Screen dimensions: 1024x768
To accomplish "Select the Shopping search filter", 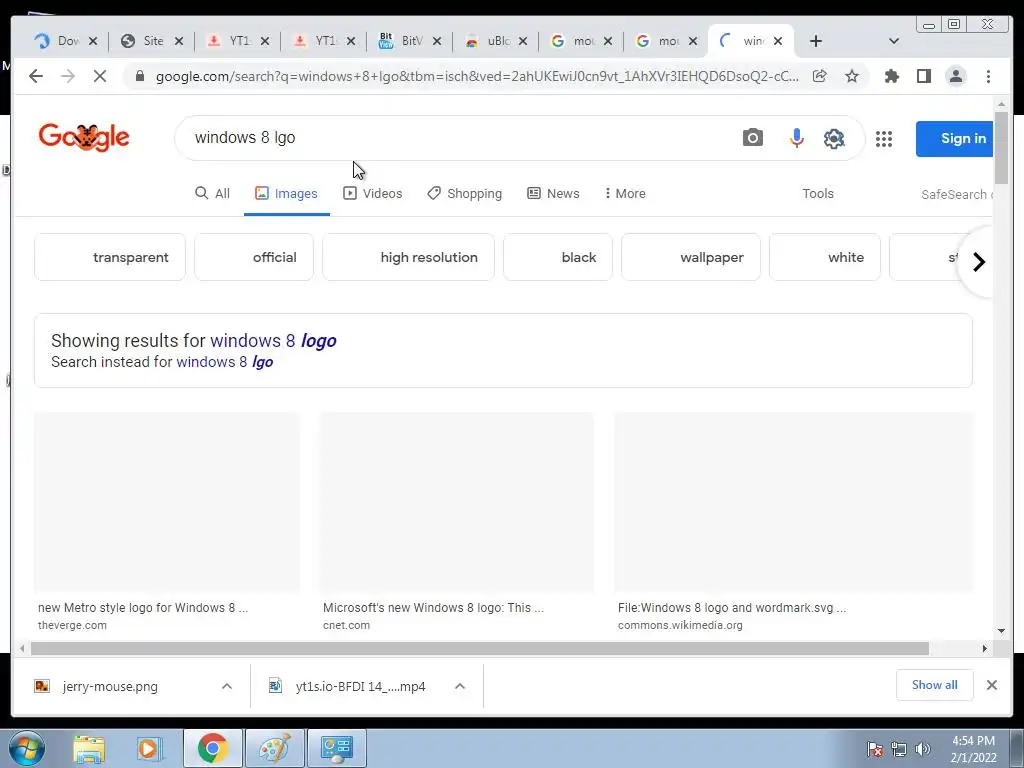I will [464, 193].
